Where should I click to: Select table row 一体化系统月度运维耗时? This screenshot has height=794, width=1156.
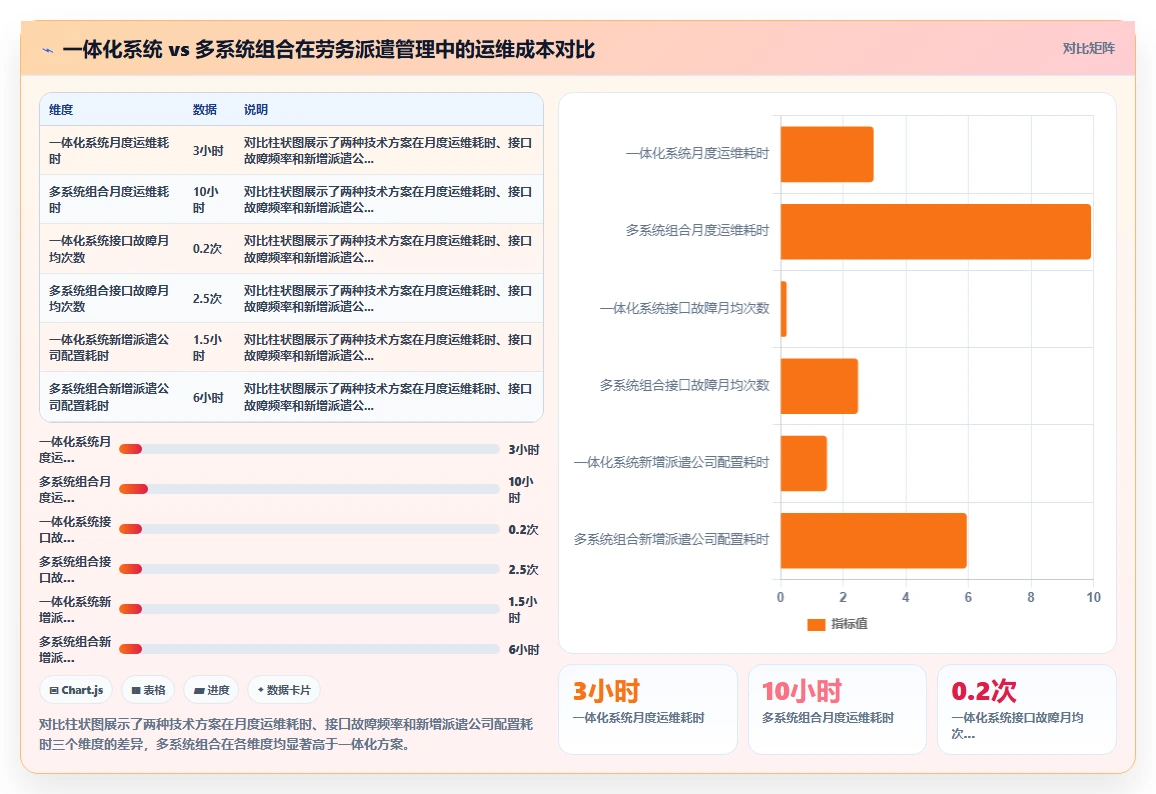[x=291, y=150]
